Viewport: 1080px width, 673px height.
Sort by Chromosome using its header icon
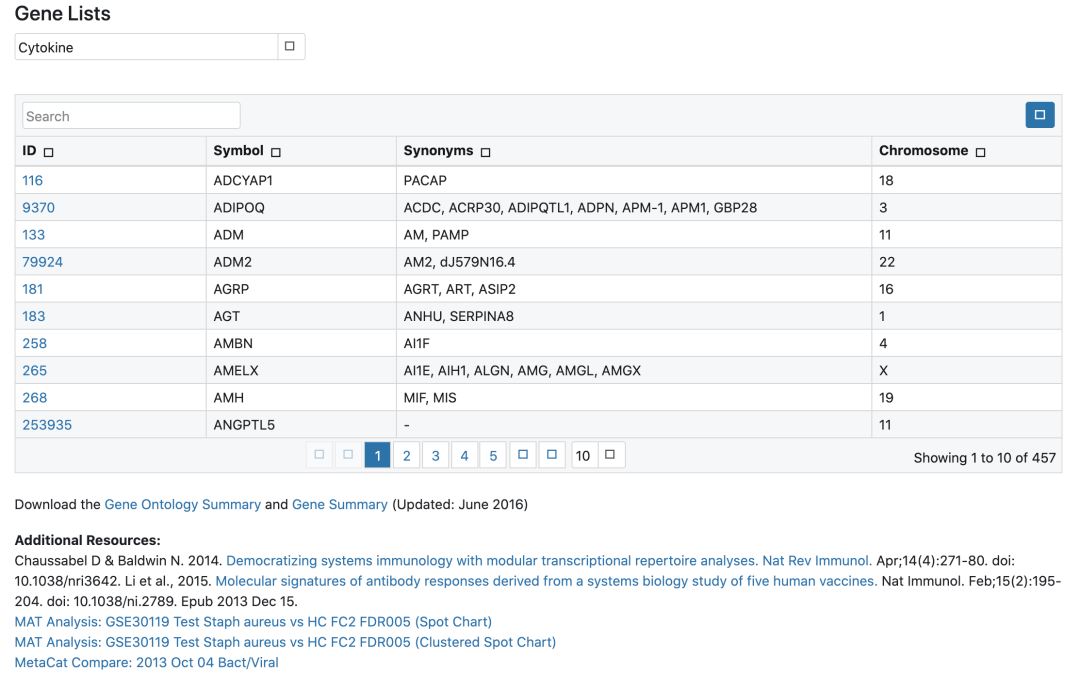coord(980,152)
